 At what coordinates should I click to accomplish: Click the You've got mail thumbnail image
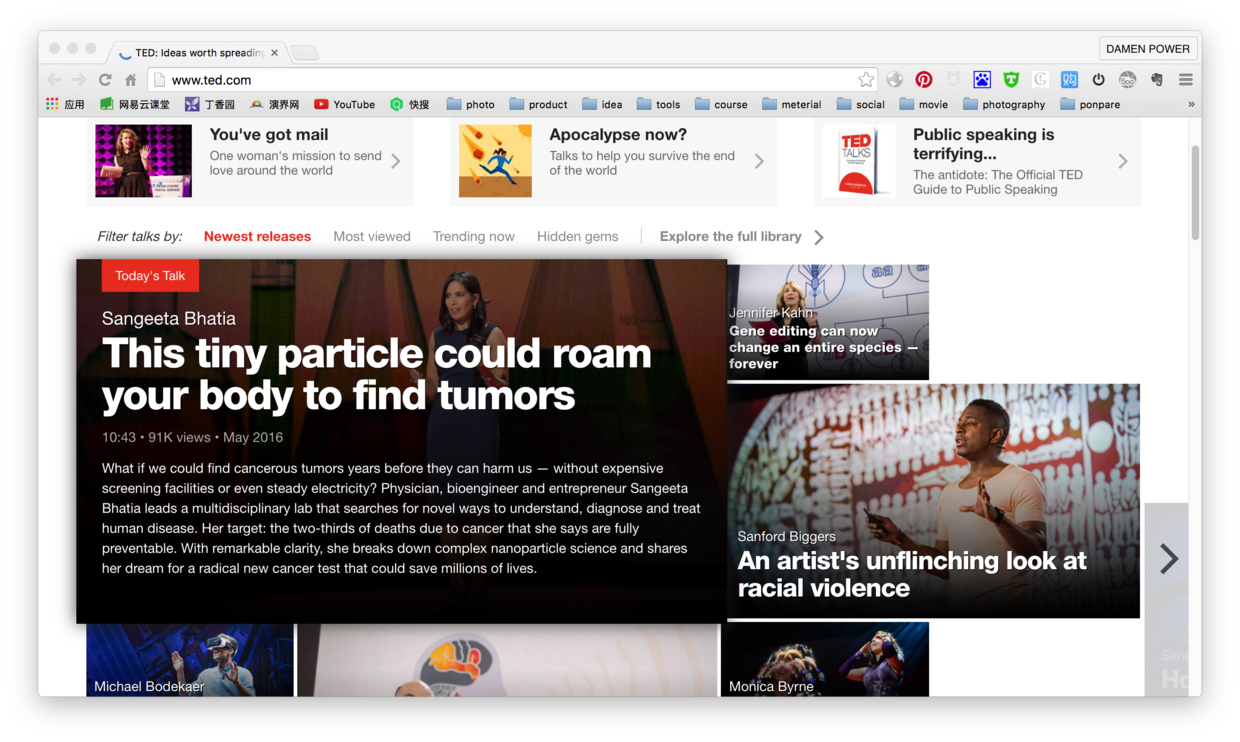[143, 161]
